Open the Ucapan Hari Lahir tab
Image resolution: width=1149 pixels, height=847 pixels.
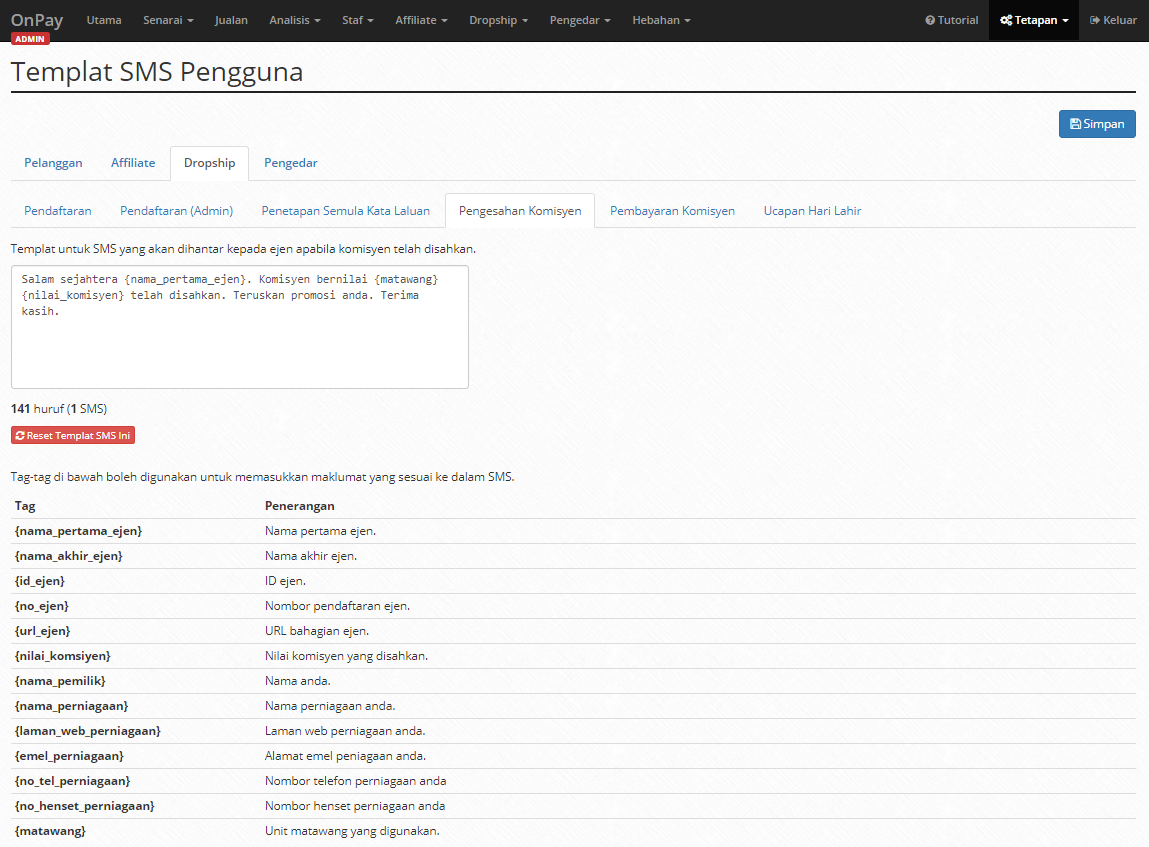[812, 211]
